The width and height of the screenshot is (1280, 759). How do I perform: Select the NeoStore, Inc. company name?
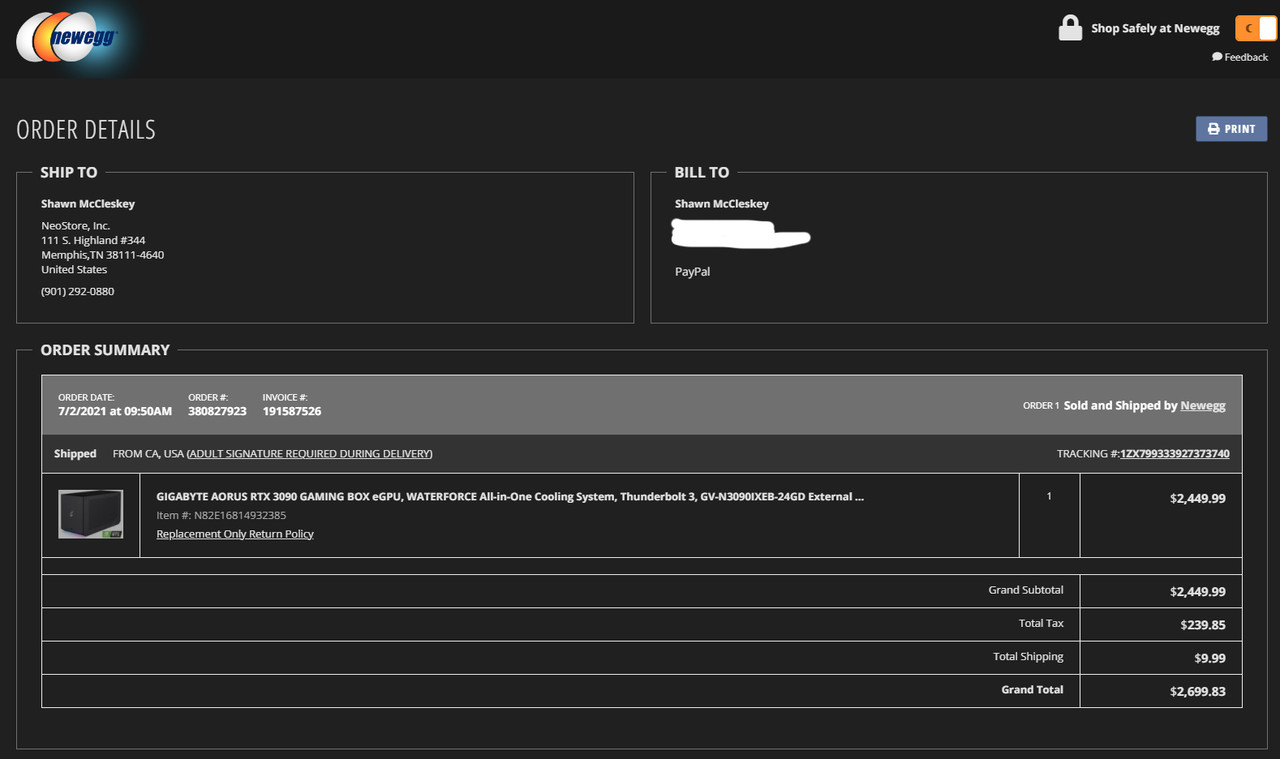coord(75,226)
